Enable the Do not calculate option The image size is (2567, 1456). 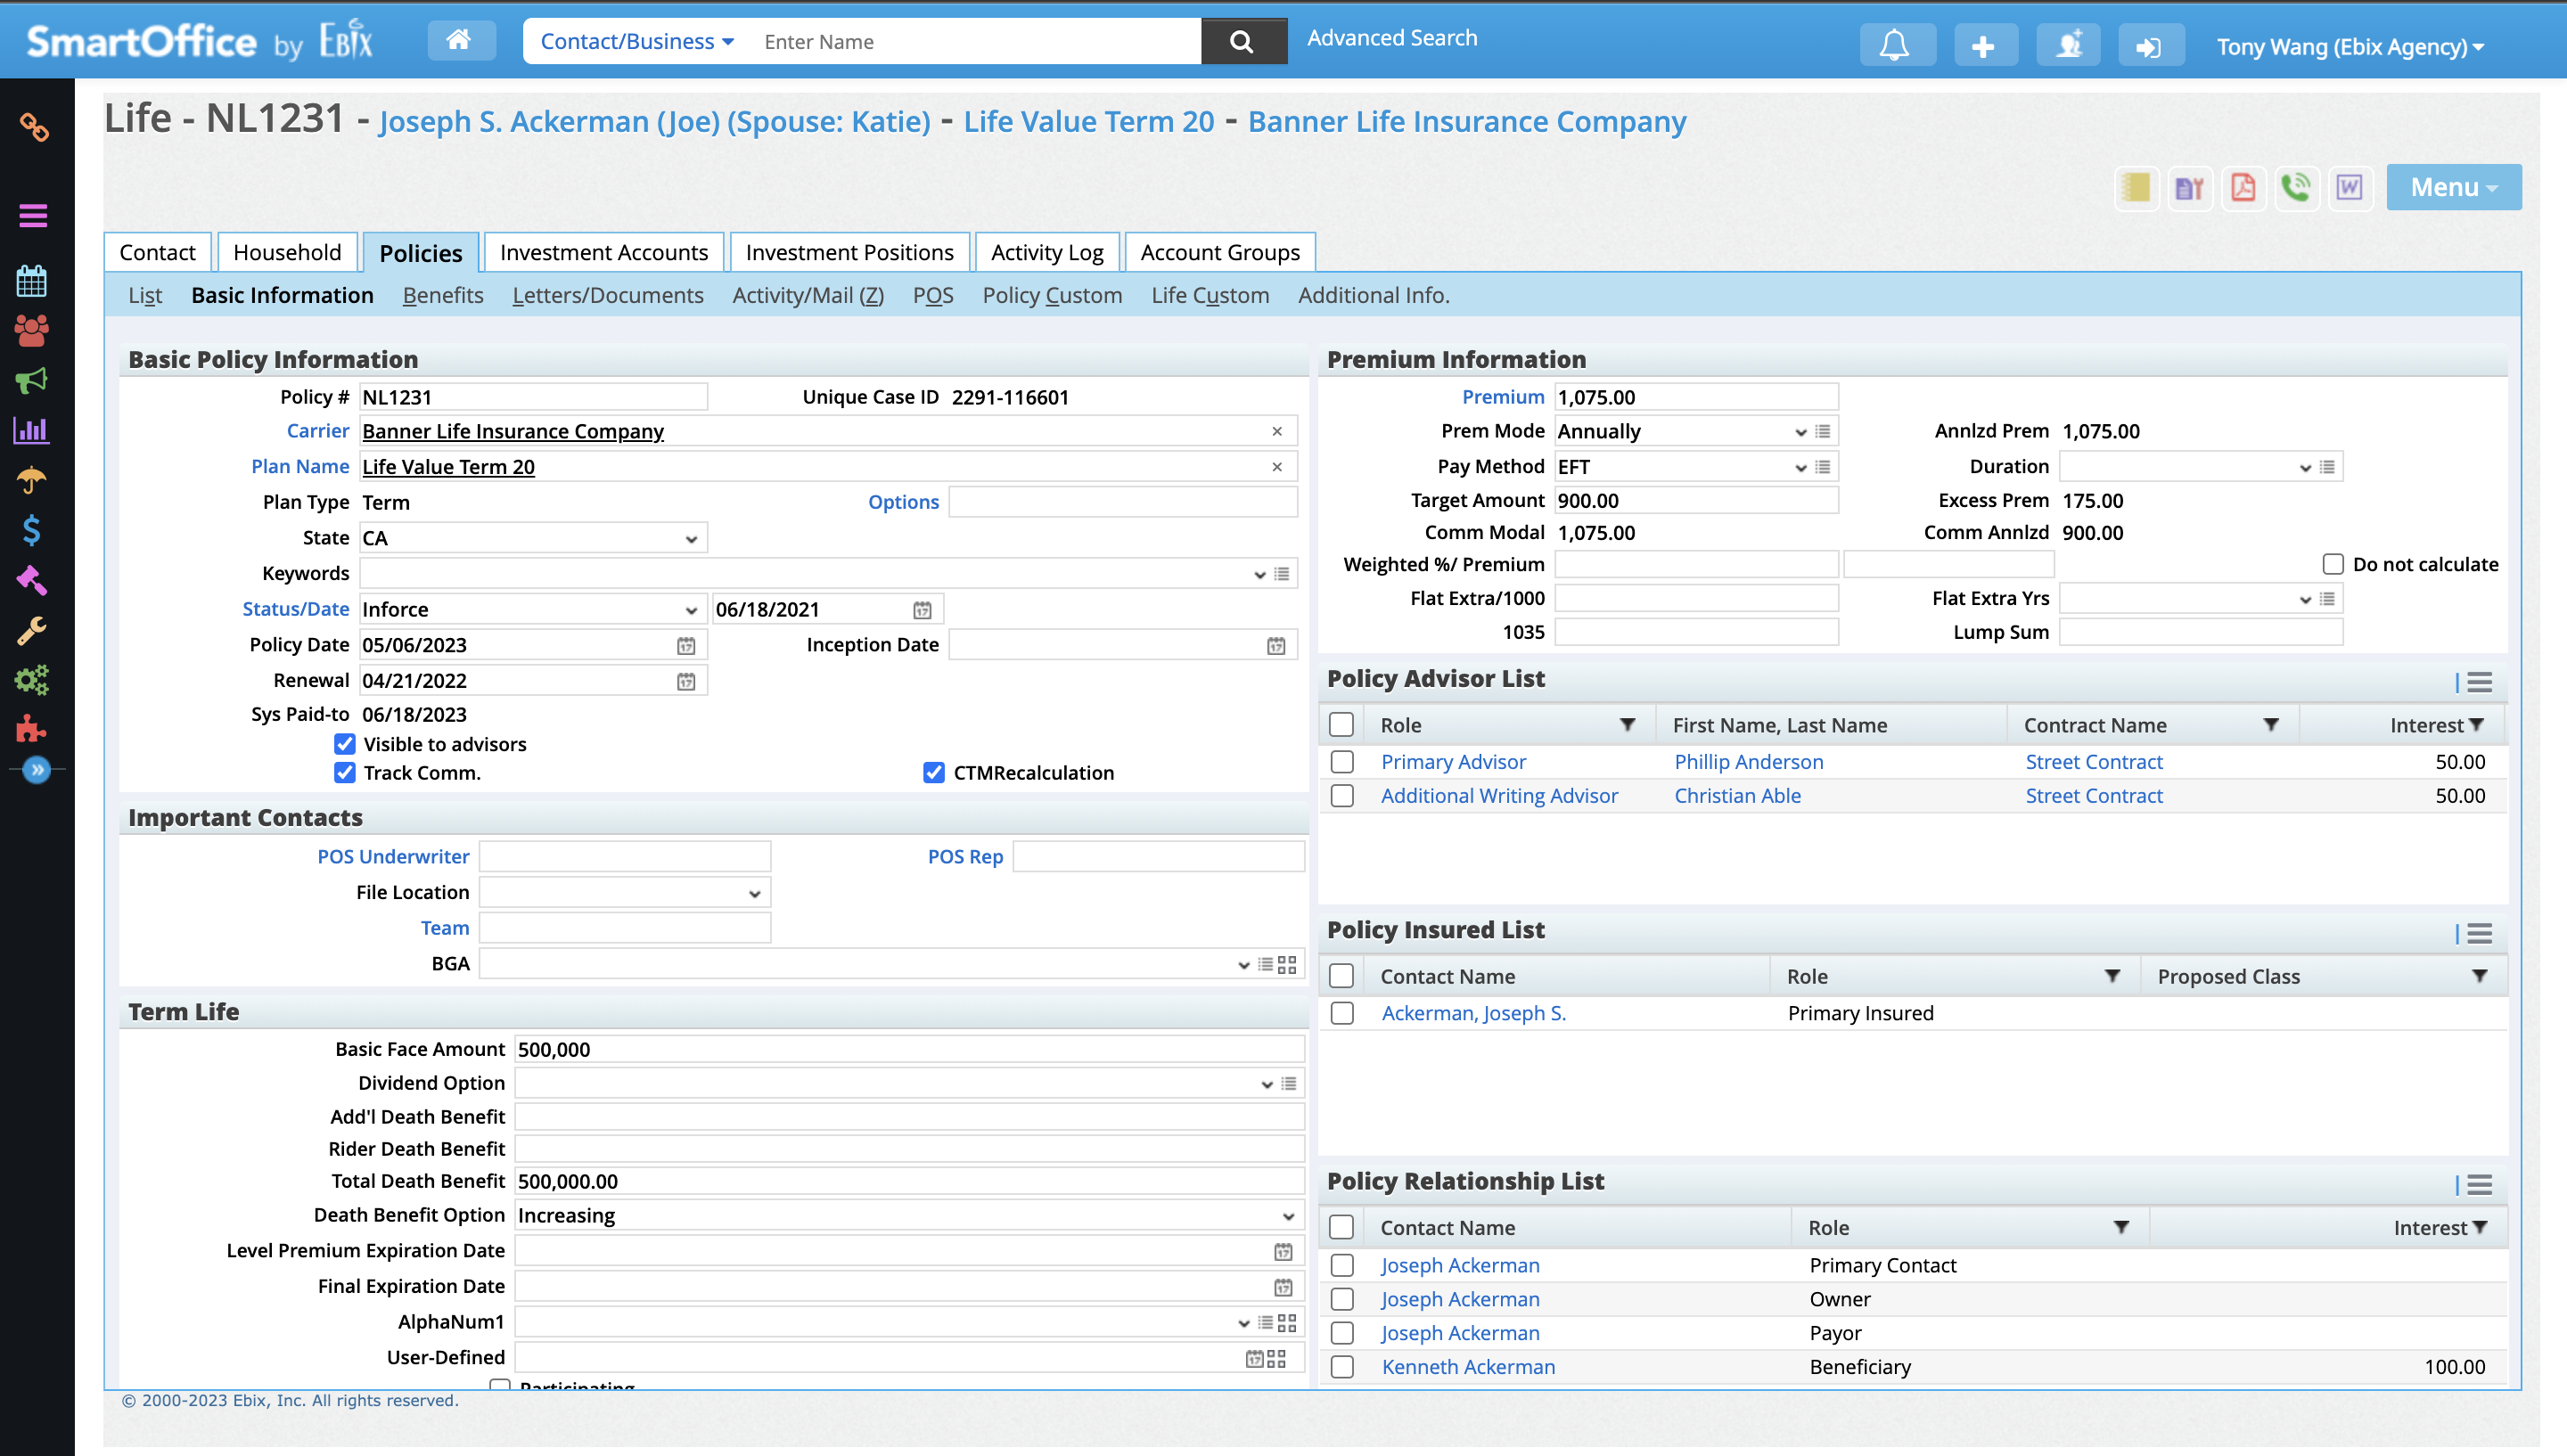click(2333, 564)
